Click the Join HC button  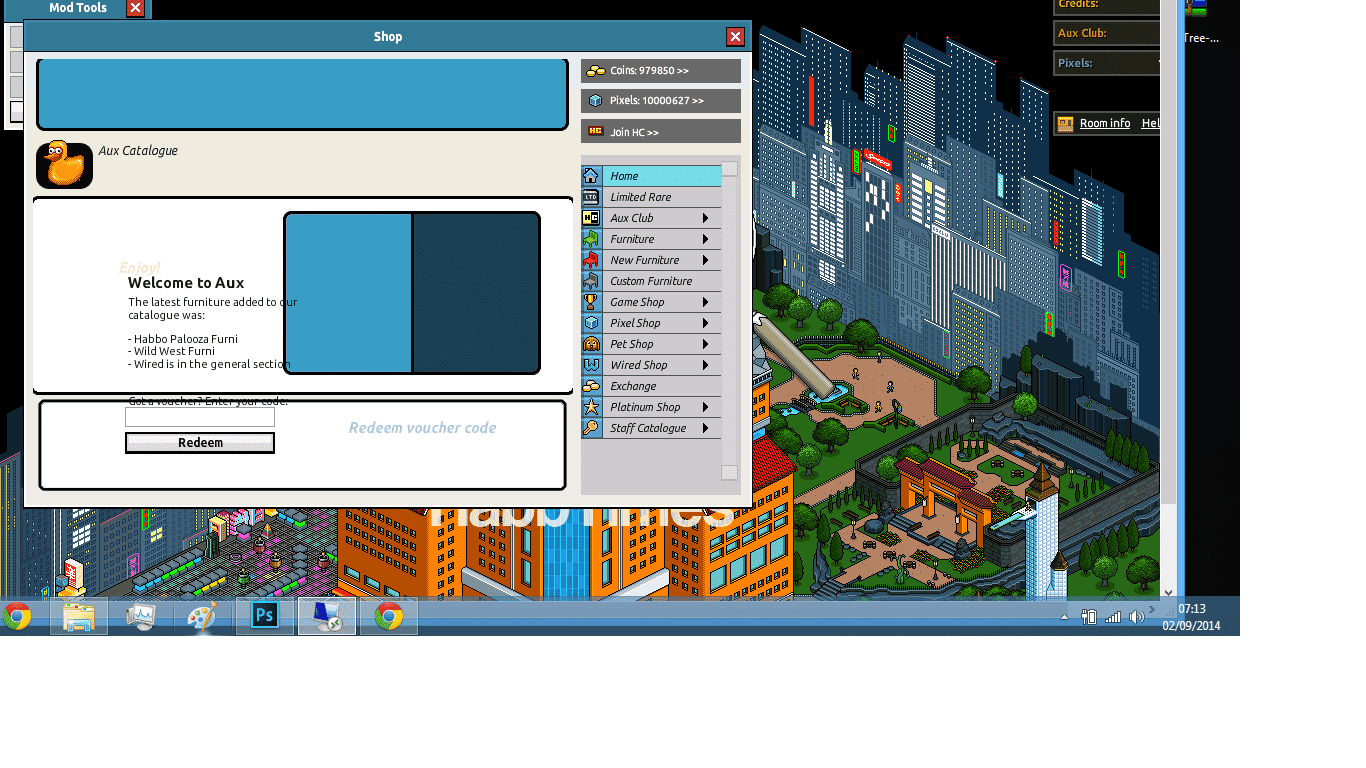[x=661, y=131]
